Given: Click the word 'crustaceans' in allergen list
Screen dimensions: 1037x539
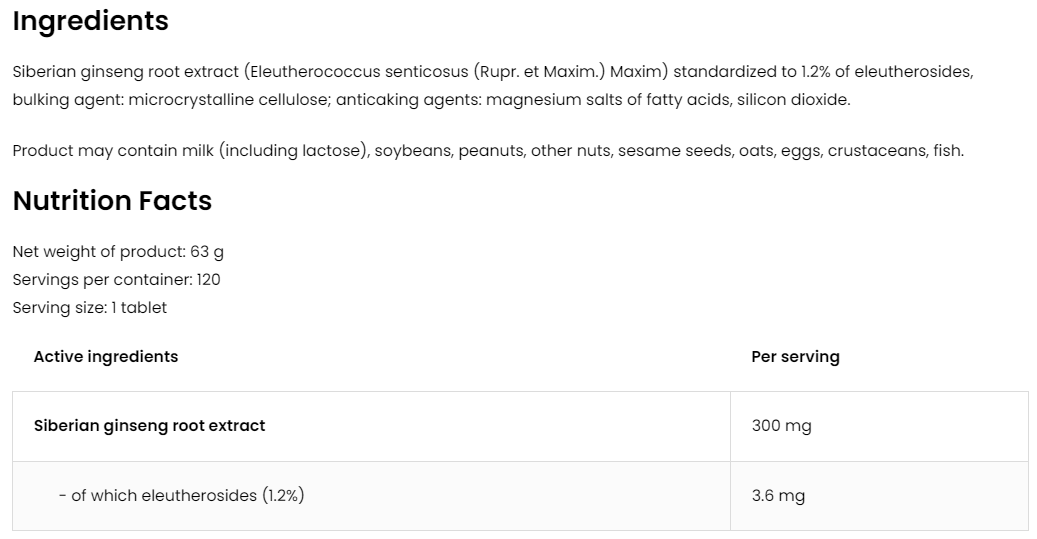Looking at the screenshot, I should point(876,151).
